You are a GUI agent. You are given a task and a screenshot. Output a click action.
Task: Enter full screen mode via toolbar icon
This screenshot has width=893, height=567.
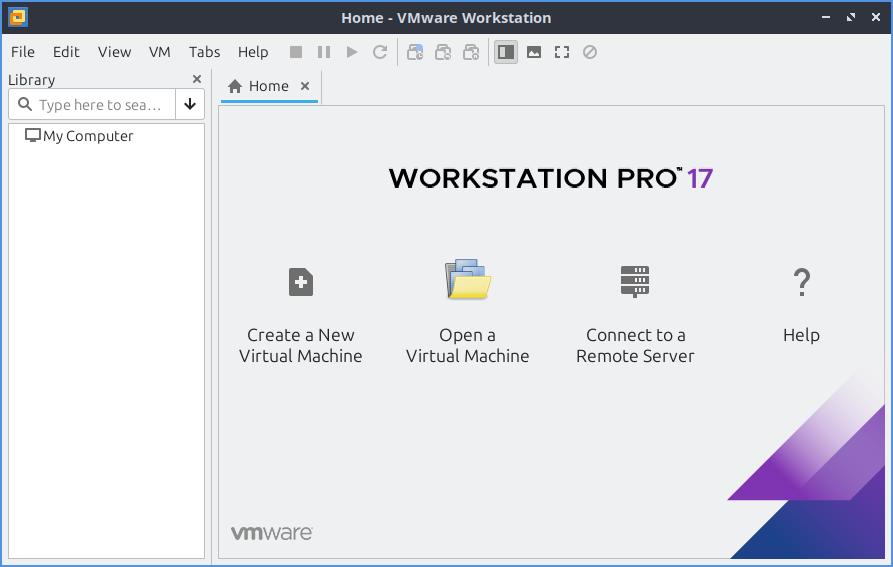tap(562, 52)
